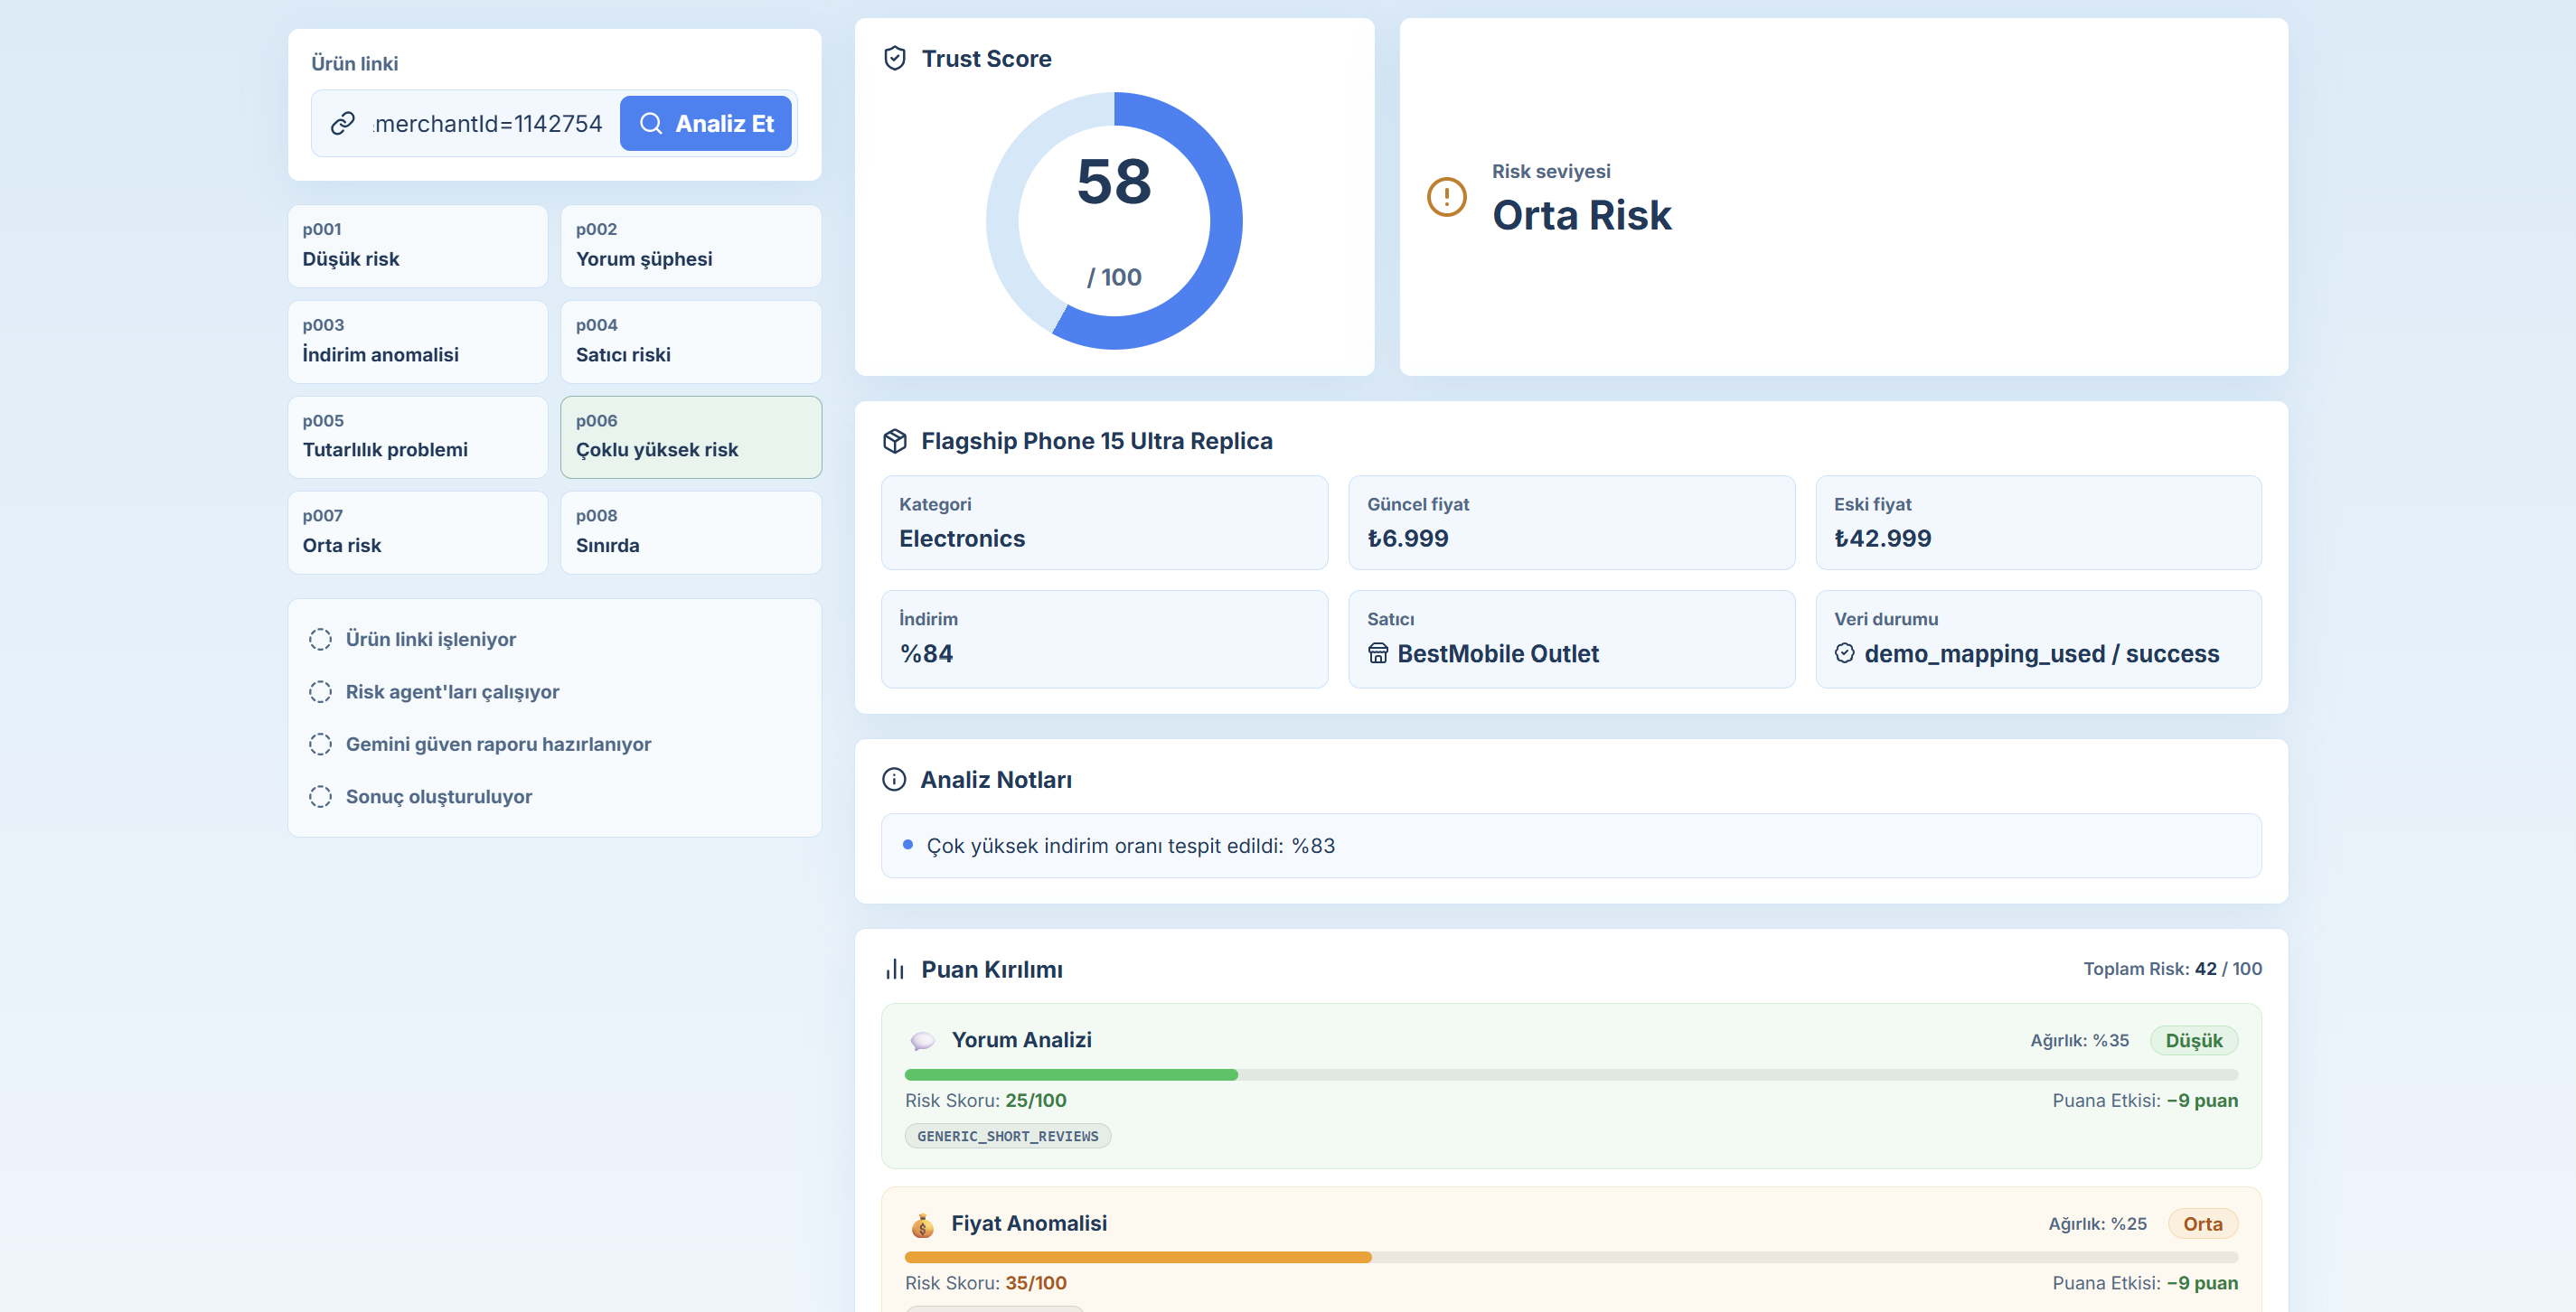This screenshot has height=1312, width=2576.
Task: Choose the p003 İndirim anomalisi preset
Action: tap(418, 341)
